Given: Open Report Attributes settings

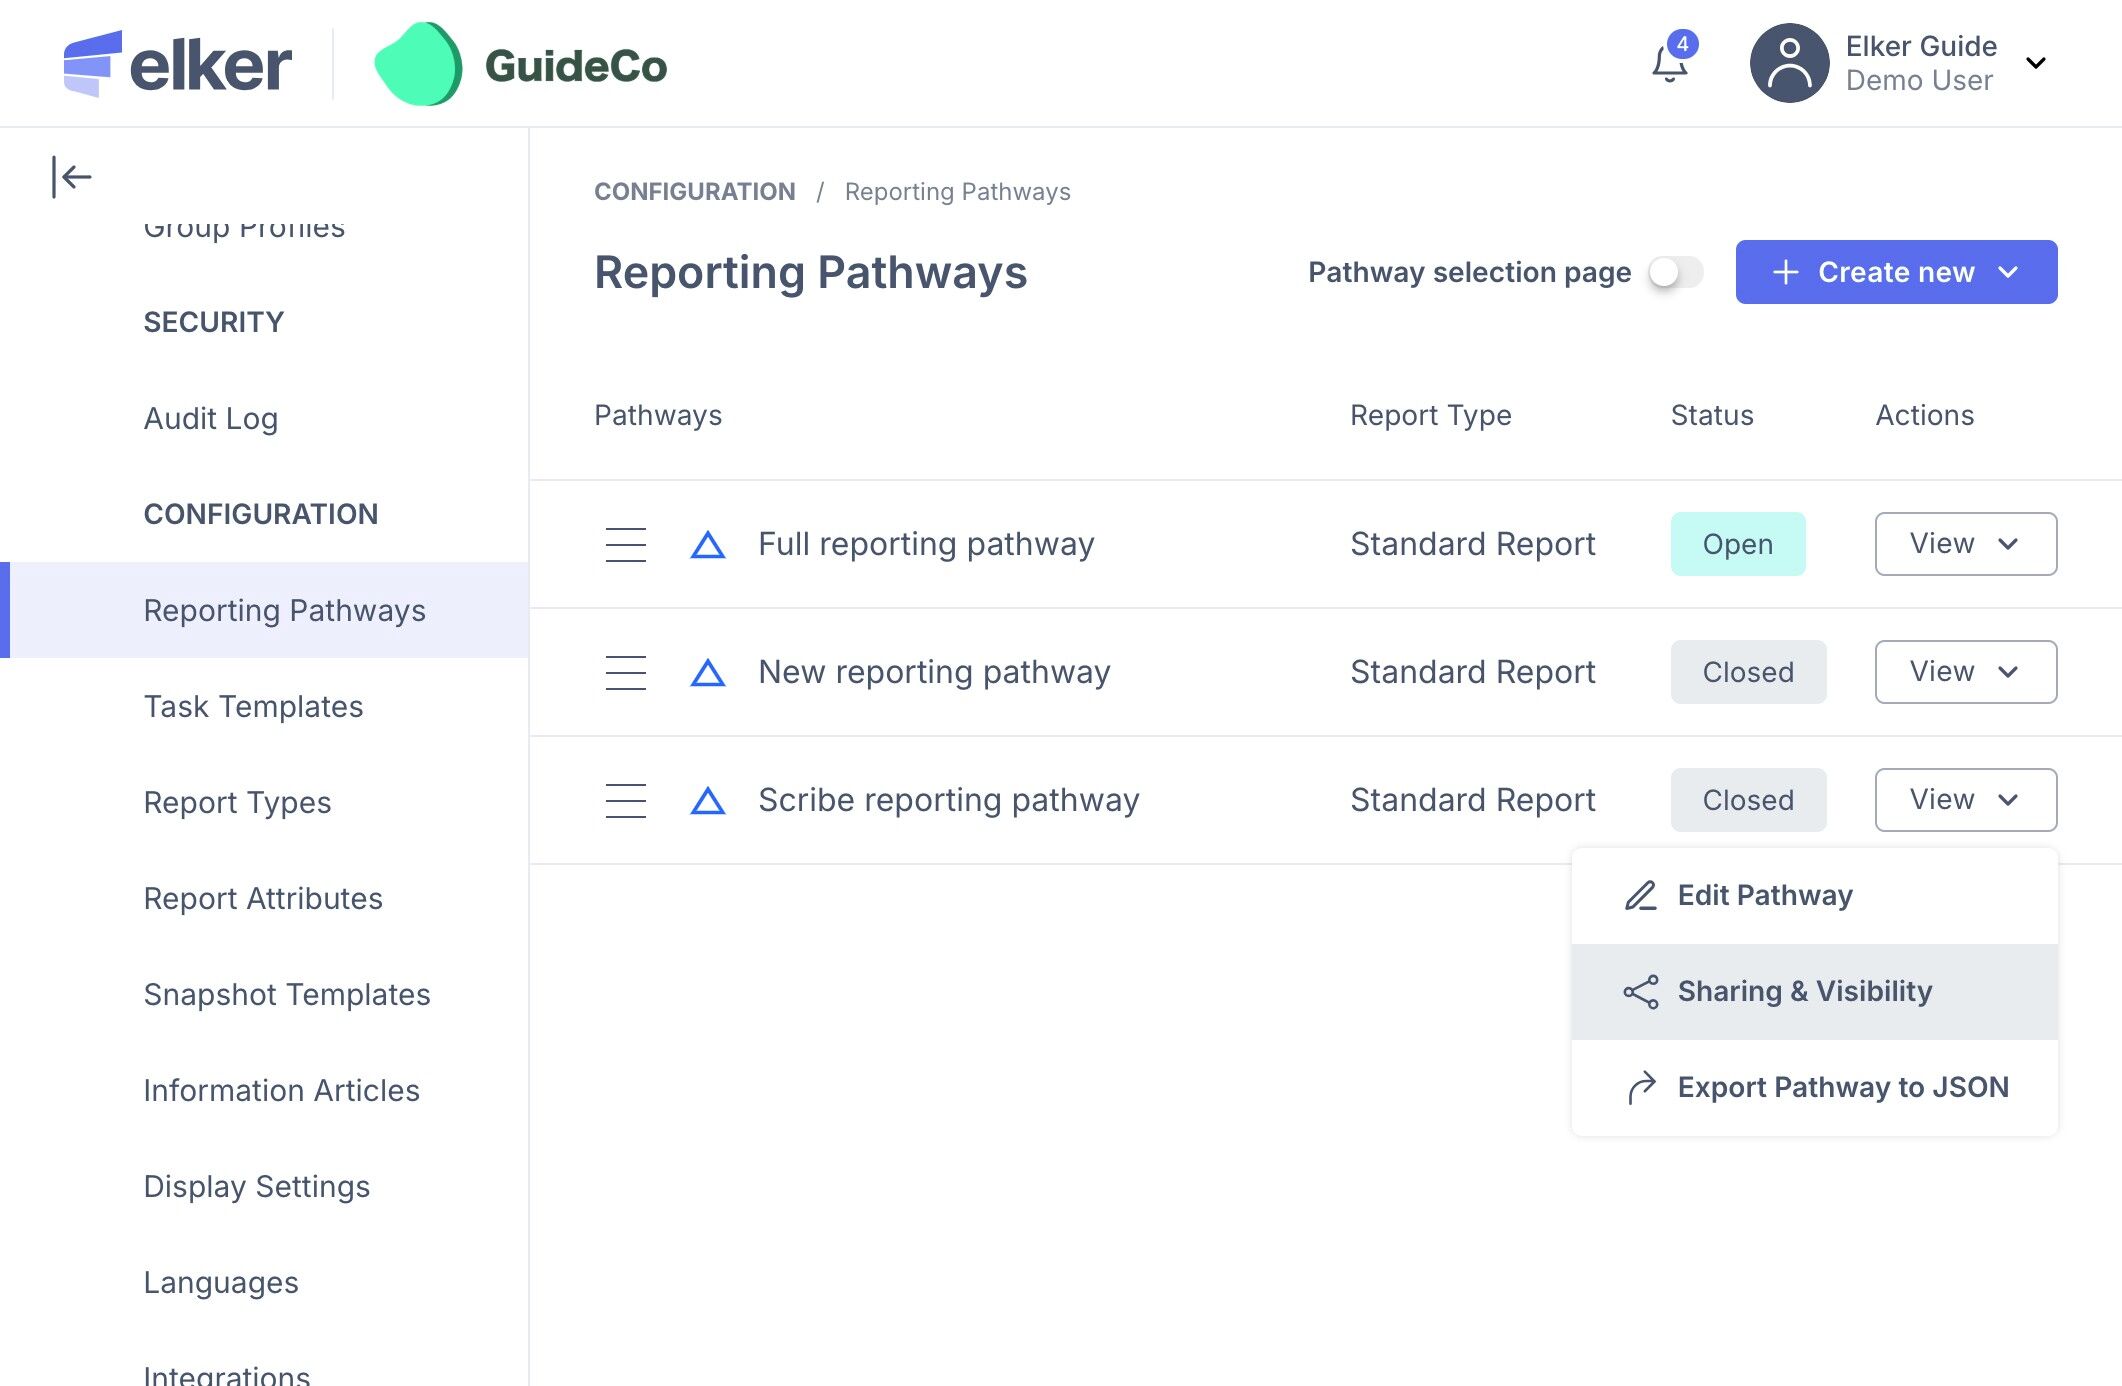Looking at the screenshot, I should (x=263, y=899).
